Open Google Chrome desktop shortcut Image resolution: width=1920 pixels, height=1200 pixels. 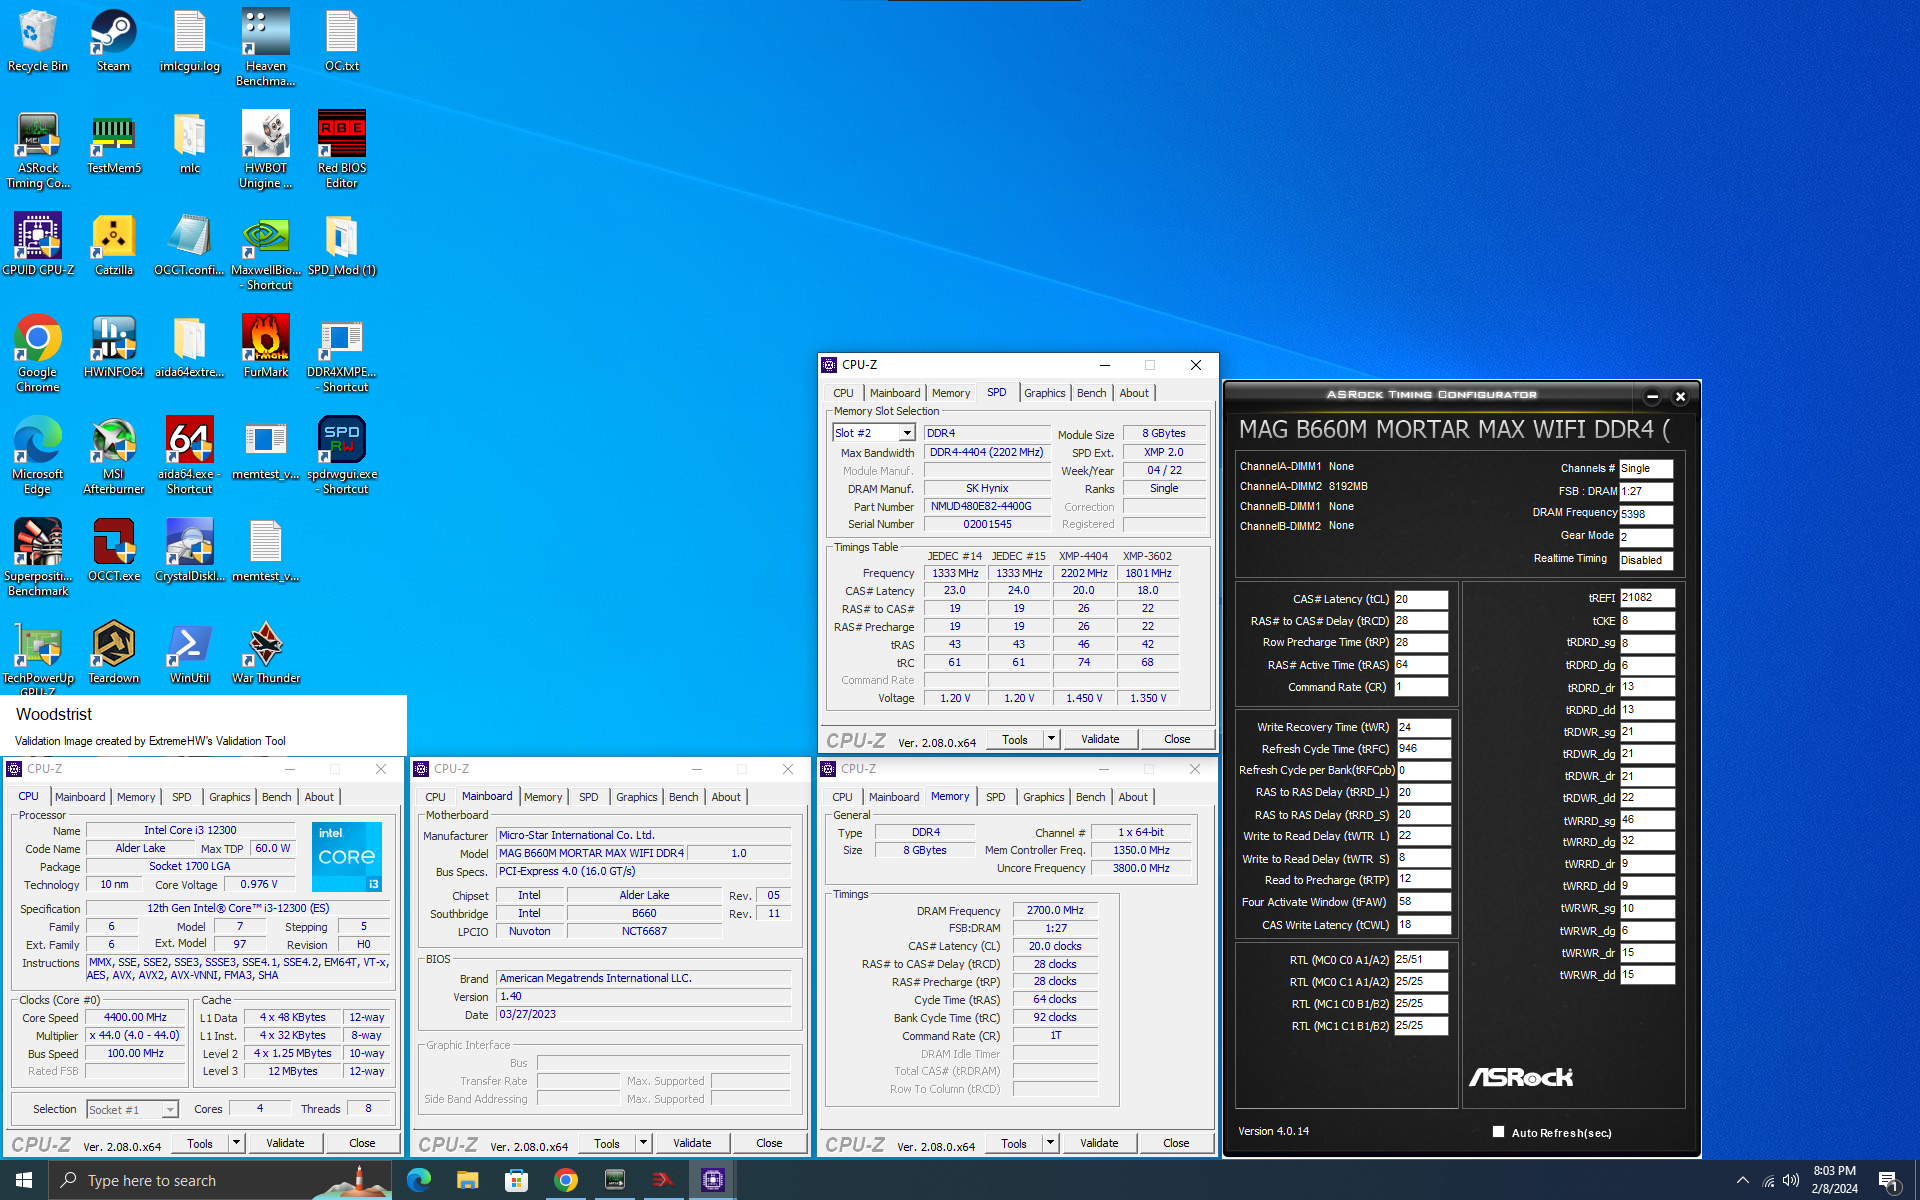(x=38, y=354)
